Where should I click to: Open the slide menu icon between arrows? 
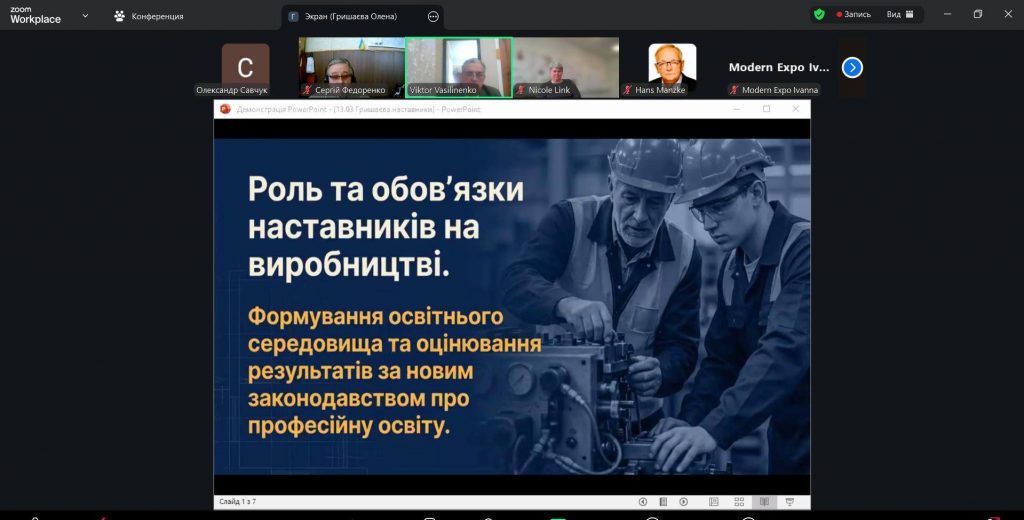click(663, 501)
